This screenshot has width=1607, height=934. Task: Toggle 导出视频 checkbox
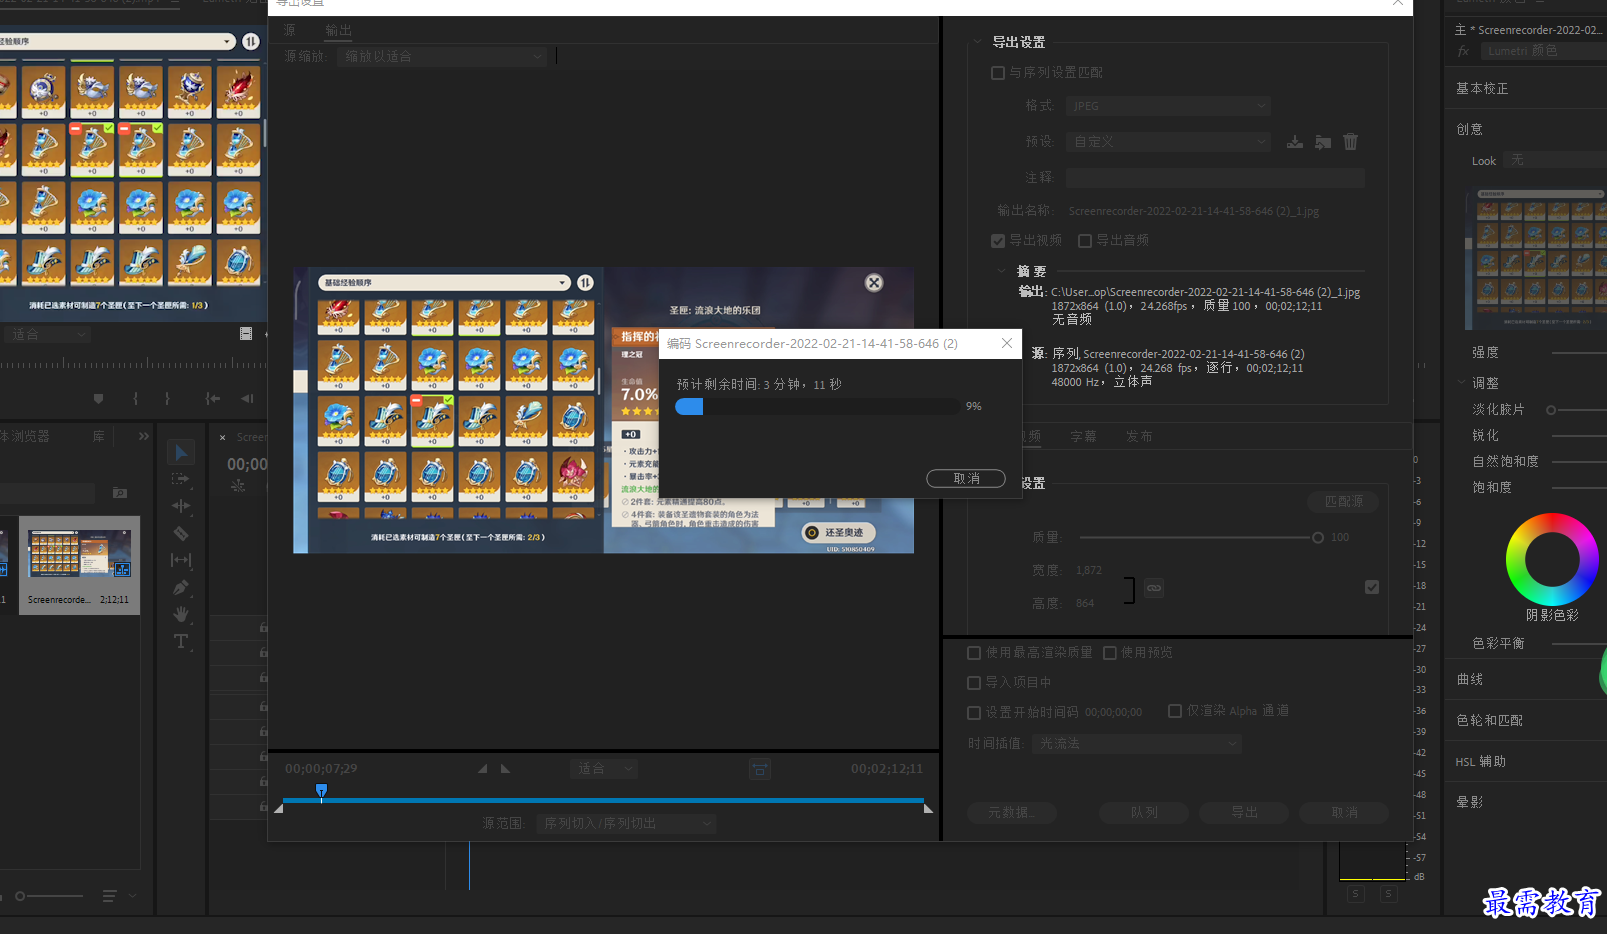[998, 241]
